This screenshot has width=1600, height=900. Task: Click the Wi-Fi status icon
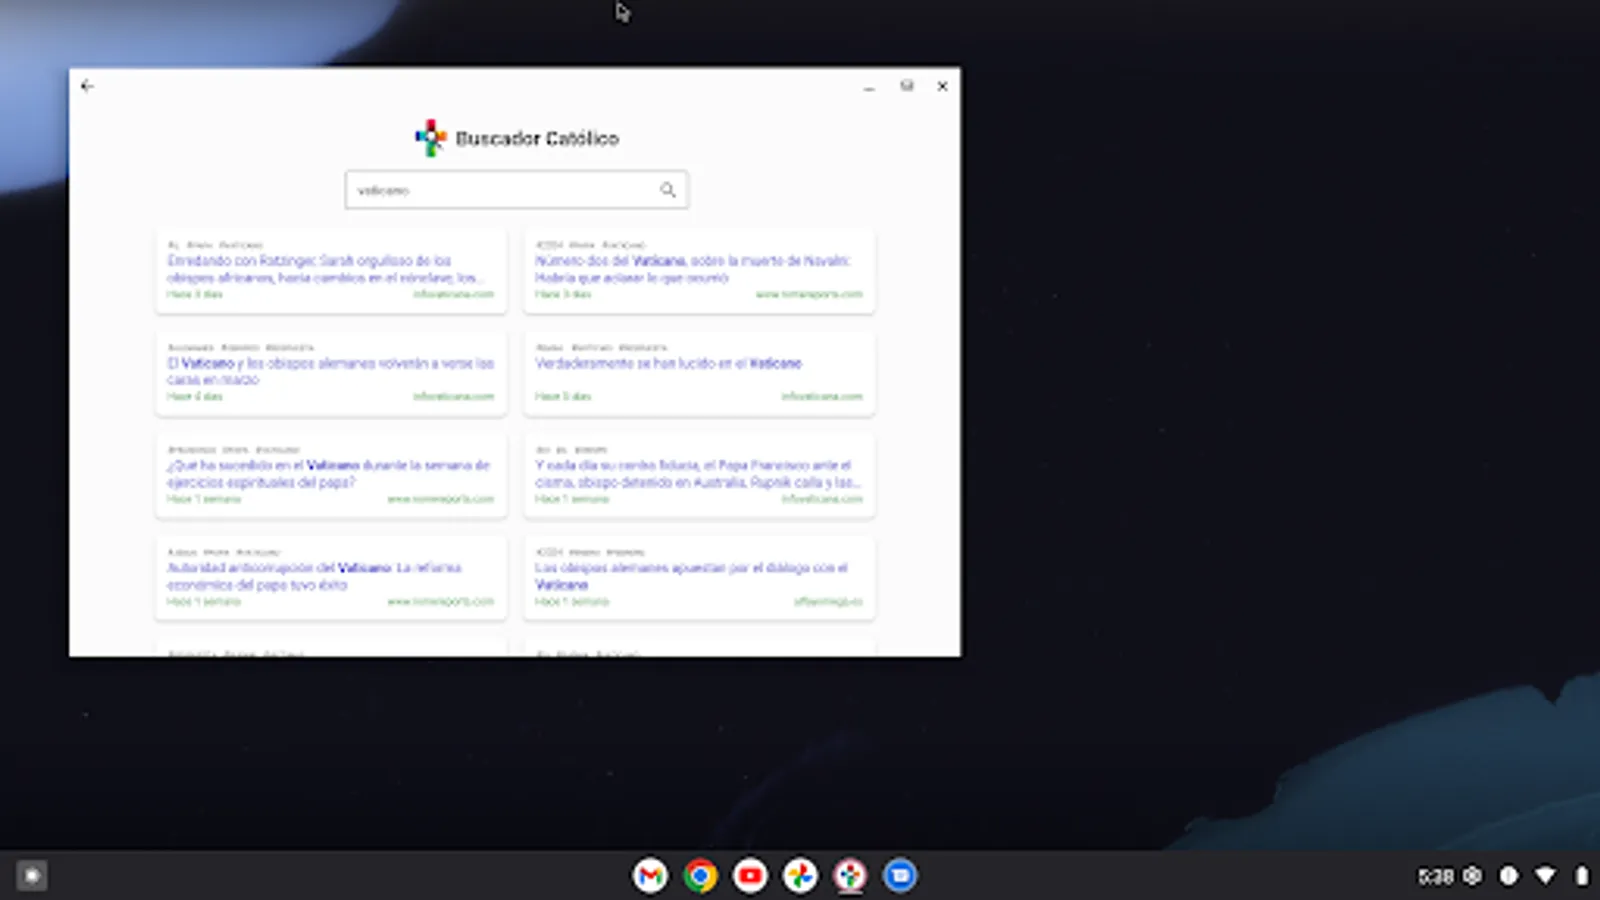[1545, 876]
